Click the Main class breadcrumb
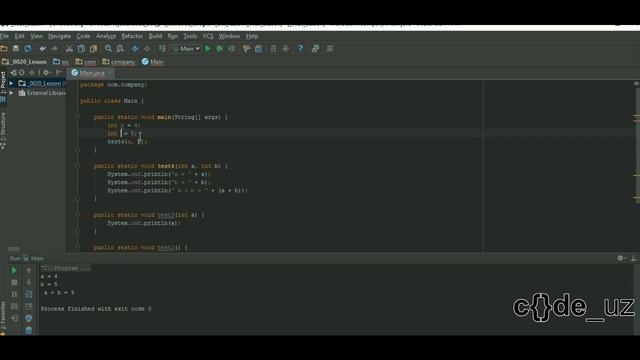Screen dimensions: 640x360 tap(153, 62)
